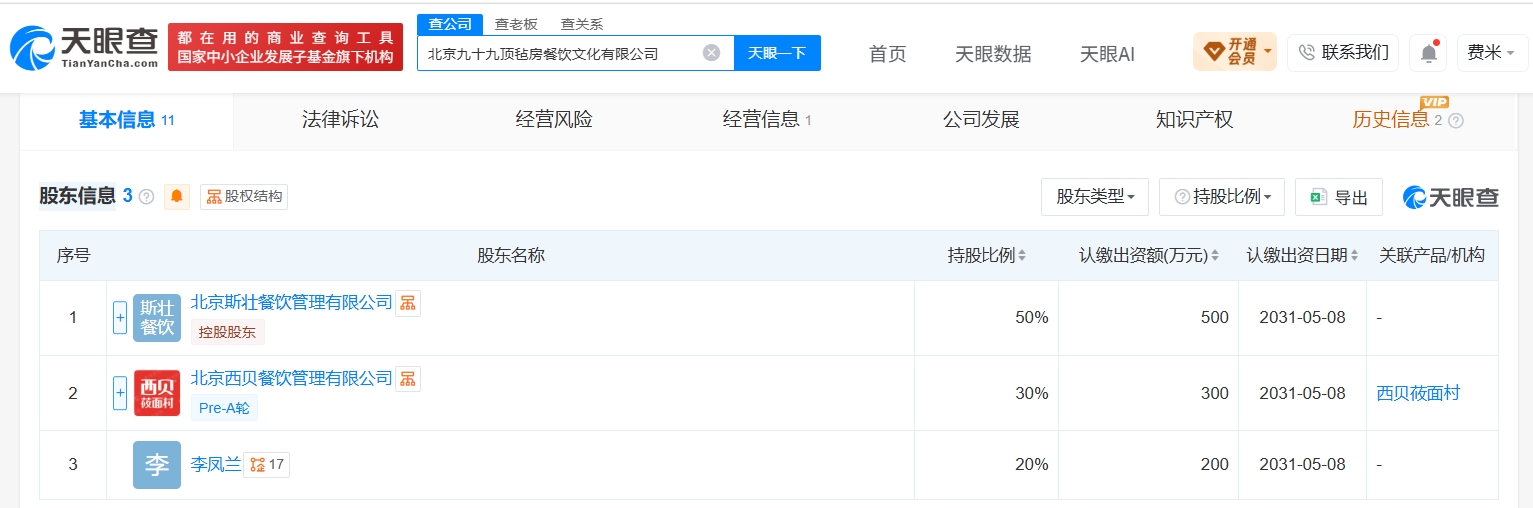Screen dimensions: 1533x508
Task: Switch to the 经营信息 tab
Action: (x=767, y=120)
